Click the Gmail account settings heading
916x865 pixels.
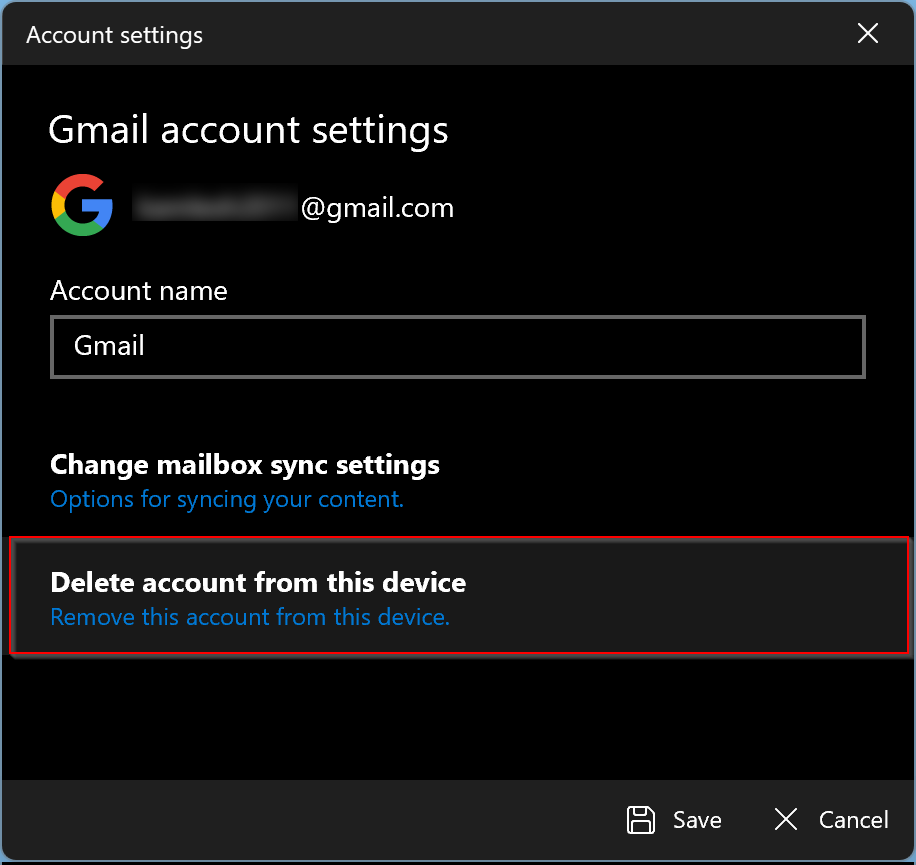[x=247, y=129]
